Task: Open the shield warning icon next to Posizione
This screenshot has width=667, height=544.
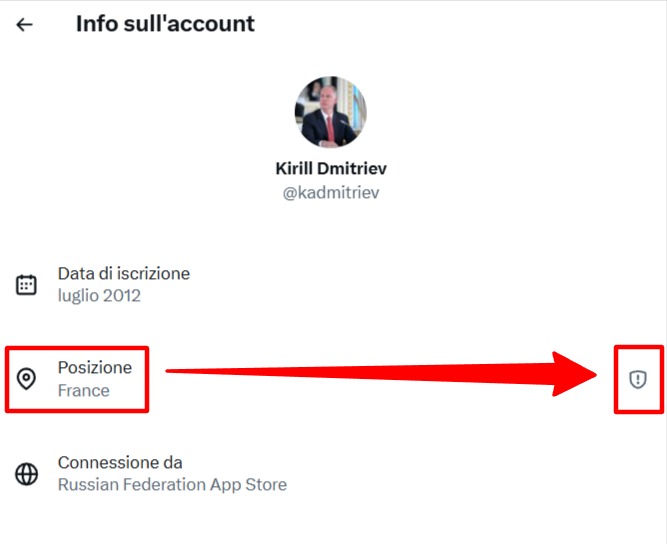Action: click(x=638, y=378)
